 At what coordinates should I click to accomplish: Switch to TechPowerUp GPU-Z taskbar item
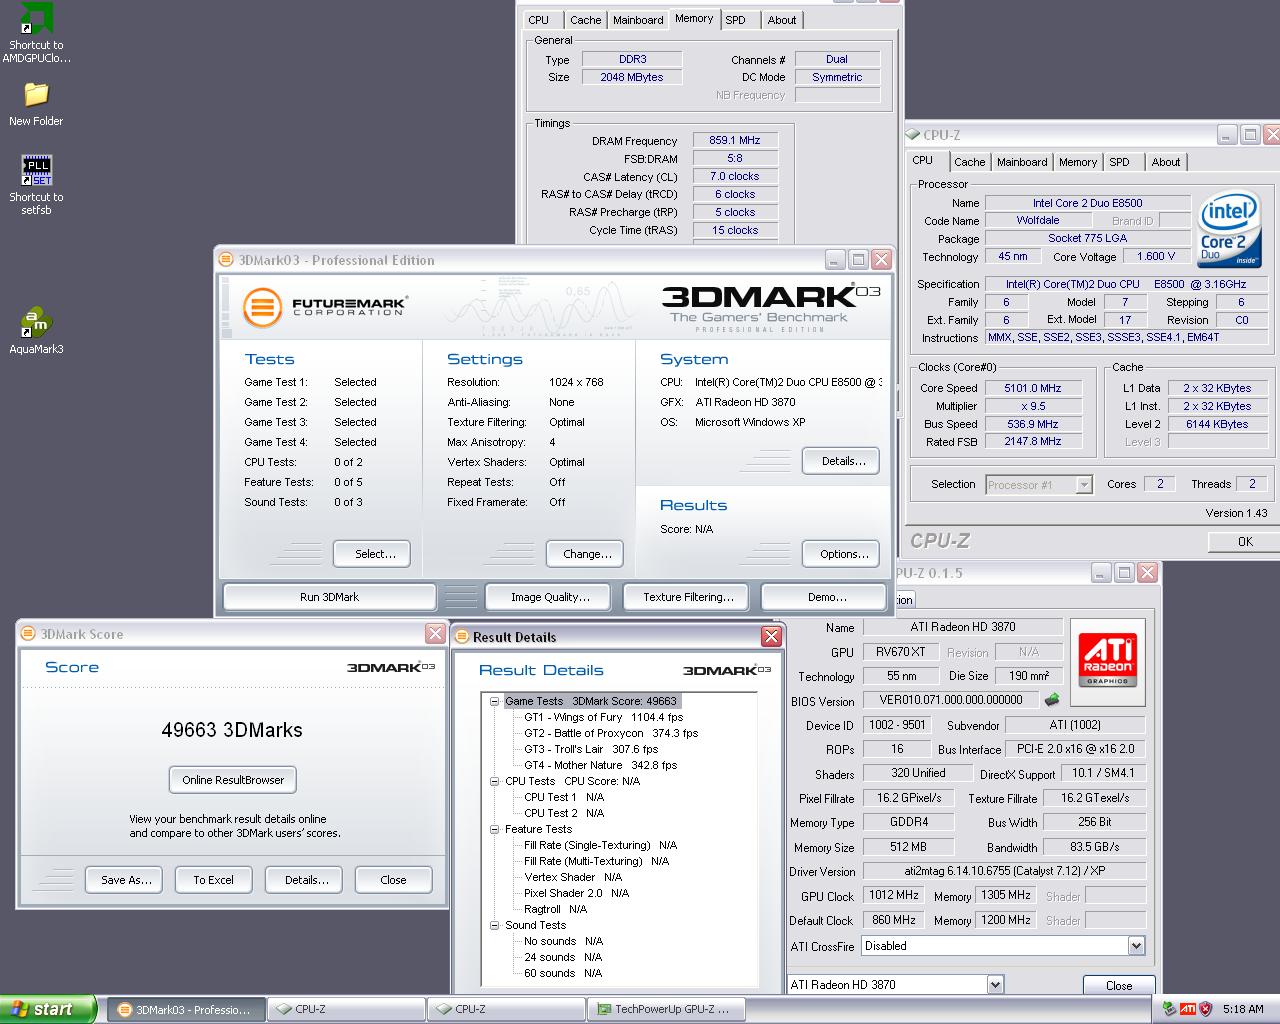point(666,1009)
